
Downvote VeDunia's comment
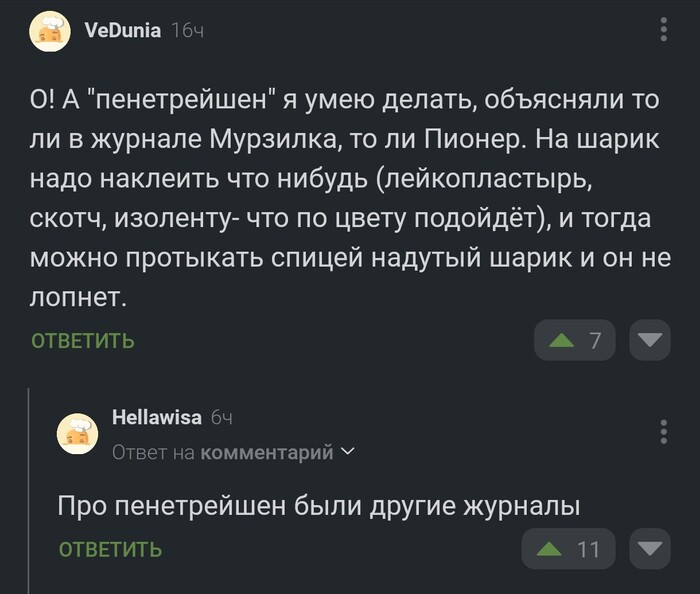tap(649, 341)
